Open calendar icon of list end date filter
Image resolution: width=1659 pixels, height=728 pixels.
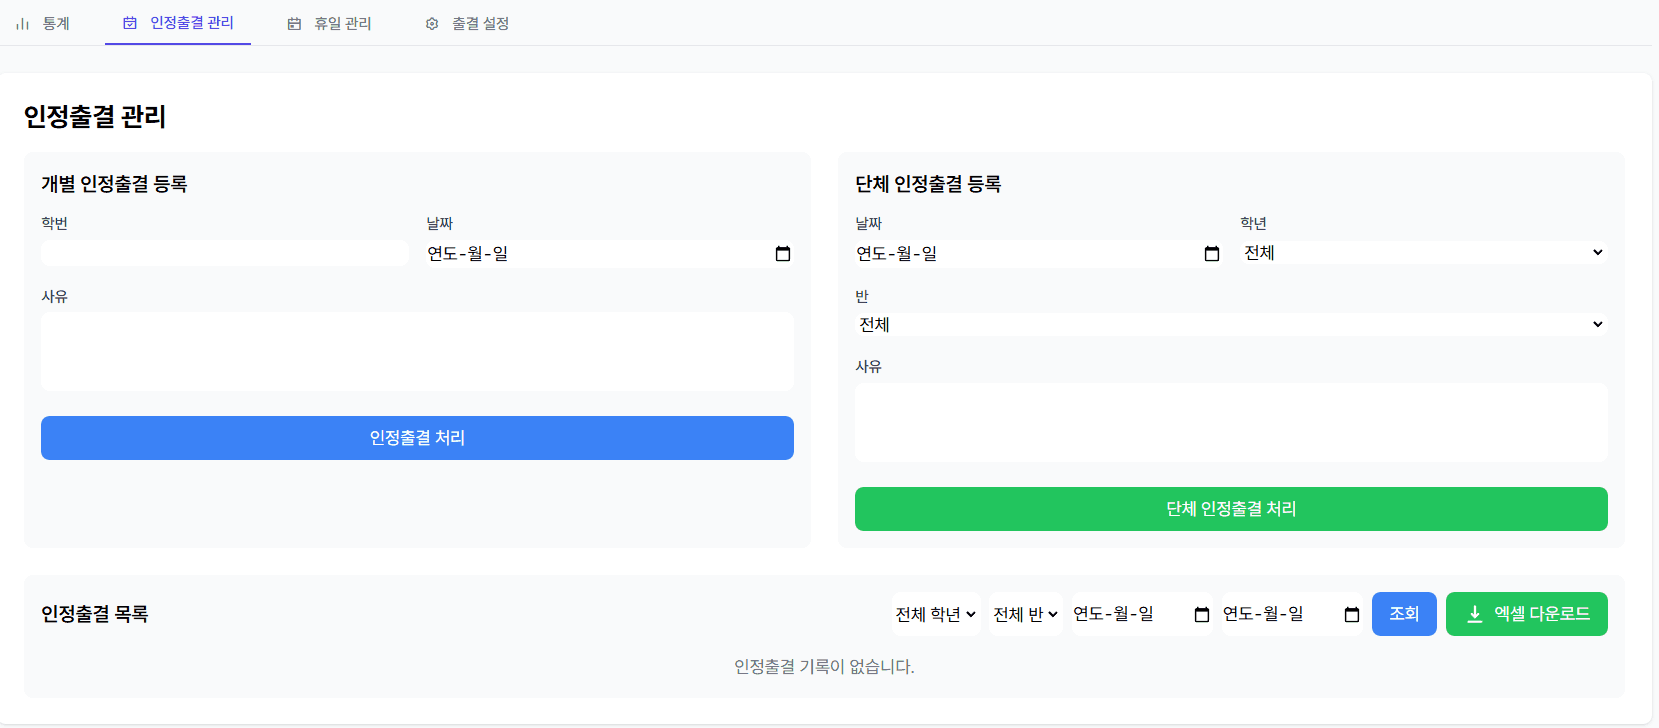coord(1352,615)
